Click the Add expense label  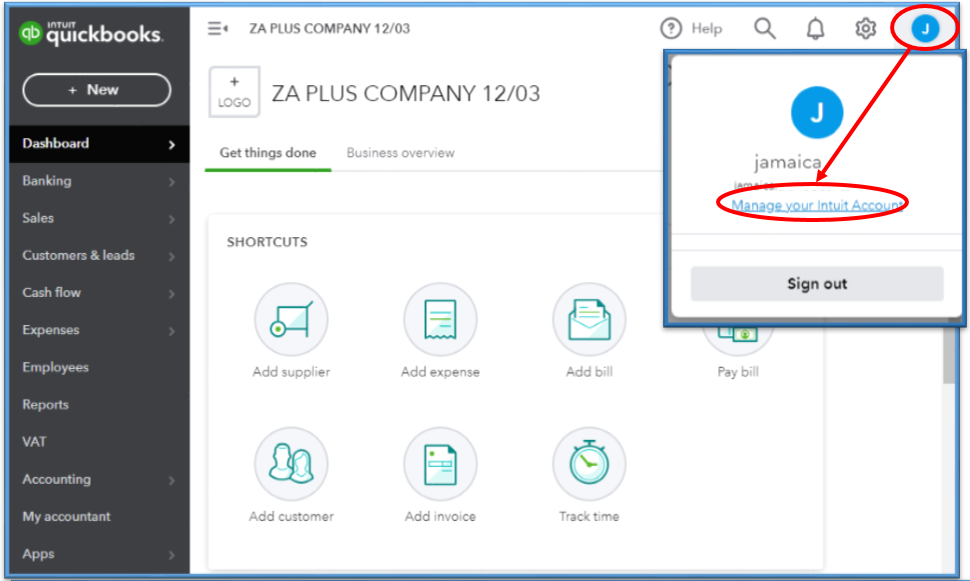(440, 372)
